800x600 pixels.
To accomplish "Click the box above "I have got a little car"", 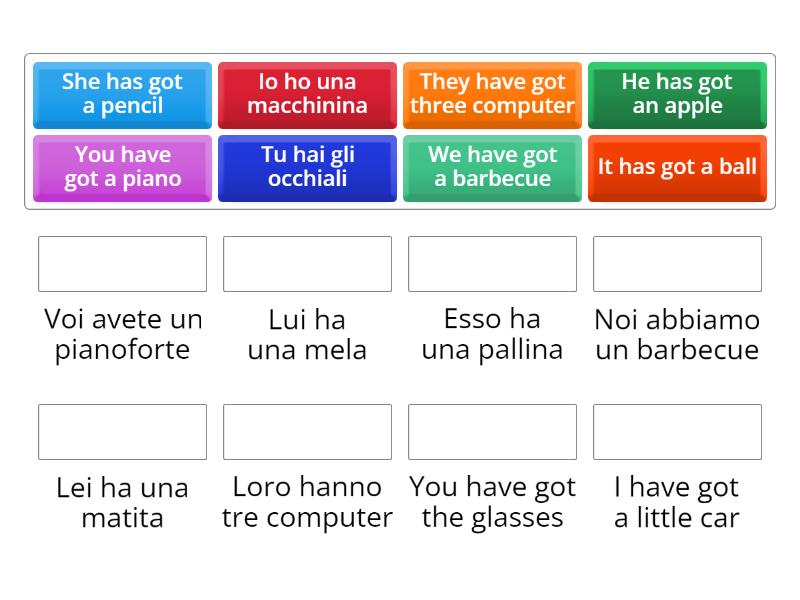I will coord(677,432).
